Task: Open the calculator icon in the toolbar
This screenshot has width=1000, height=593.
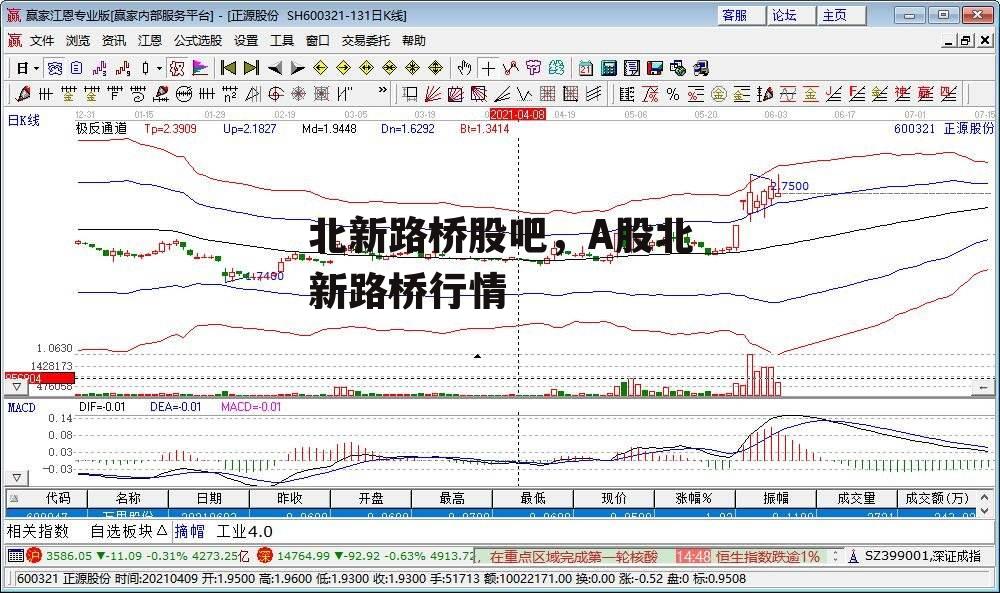Action: pos(609,68)
